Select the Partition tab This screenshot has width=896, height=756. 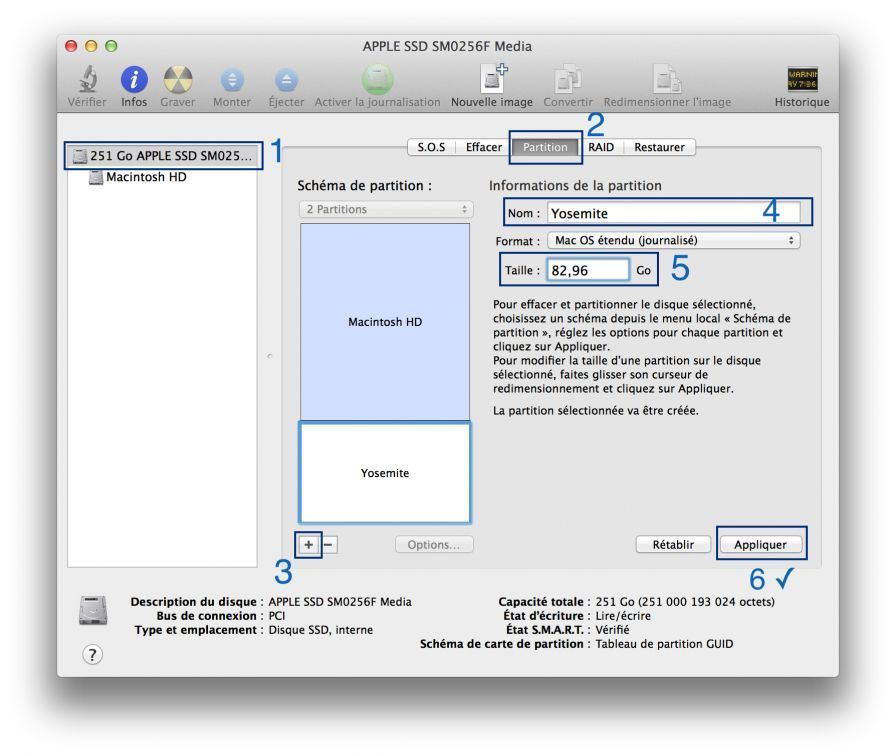point(545,147)
